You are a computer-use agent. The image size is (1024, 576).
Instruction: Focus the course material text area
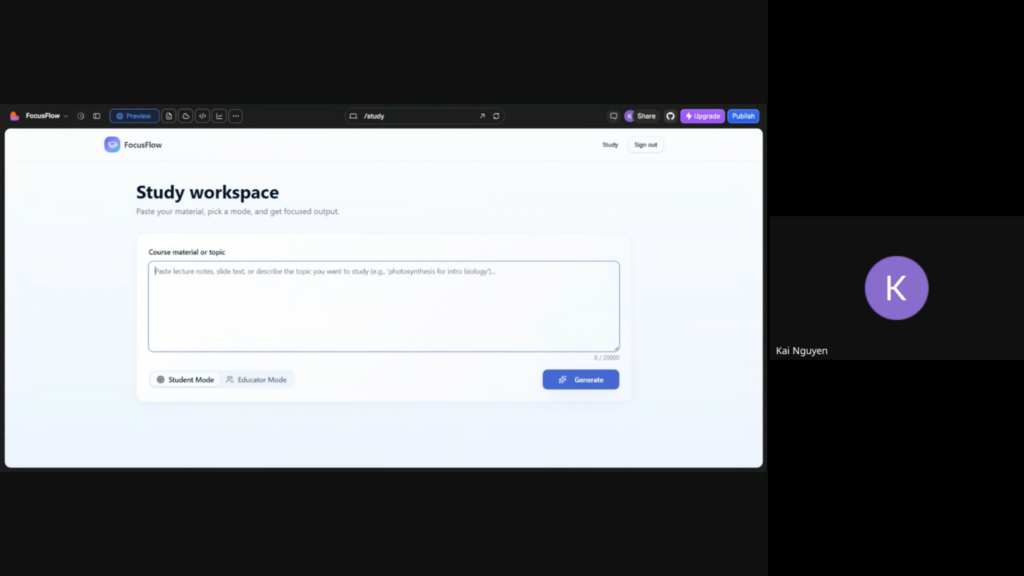coord(384,306)
